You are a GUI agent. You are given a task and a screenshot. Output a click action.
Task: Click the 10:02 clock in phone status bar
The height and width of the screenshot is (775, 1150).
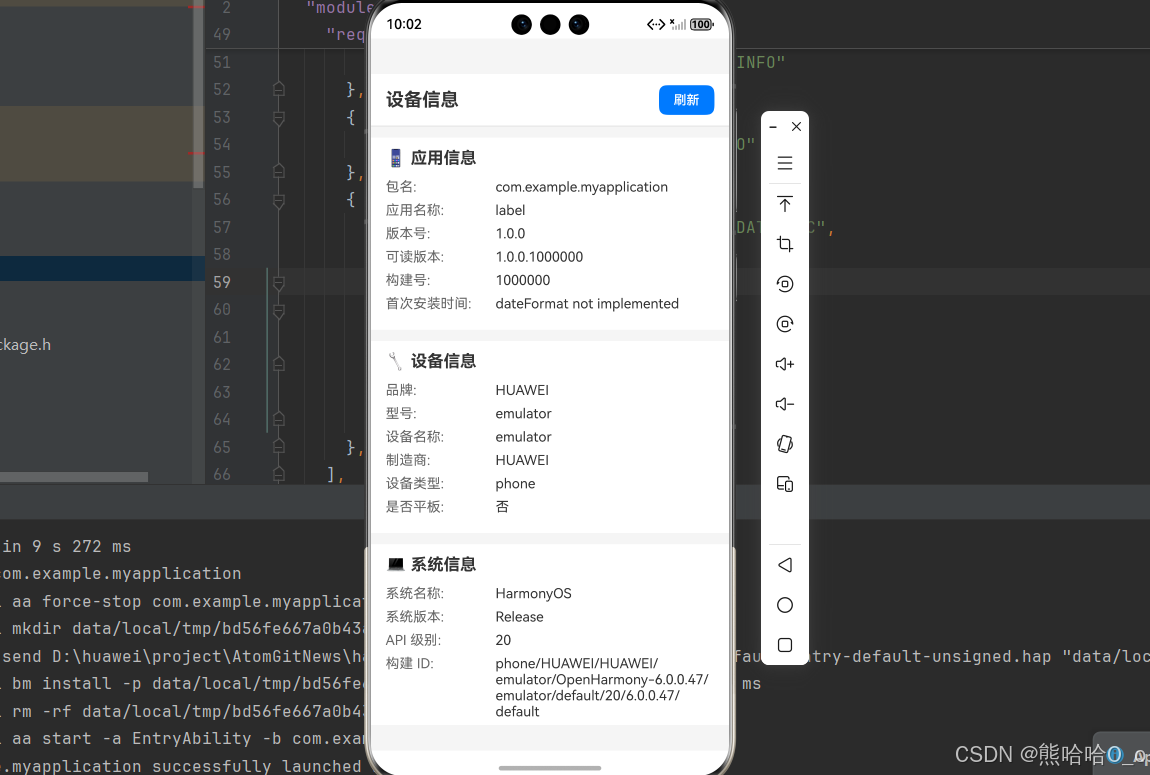(404, 24)
